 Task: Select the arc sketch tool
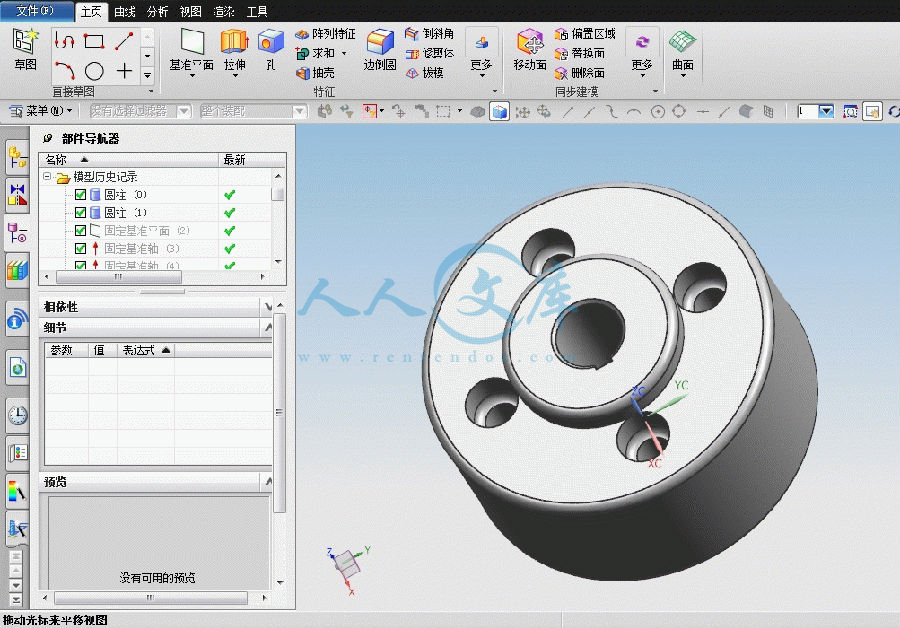(x=64, y=71)
